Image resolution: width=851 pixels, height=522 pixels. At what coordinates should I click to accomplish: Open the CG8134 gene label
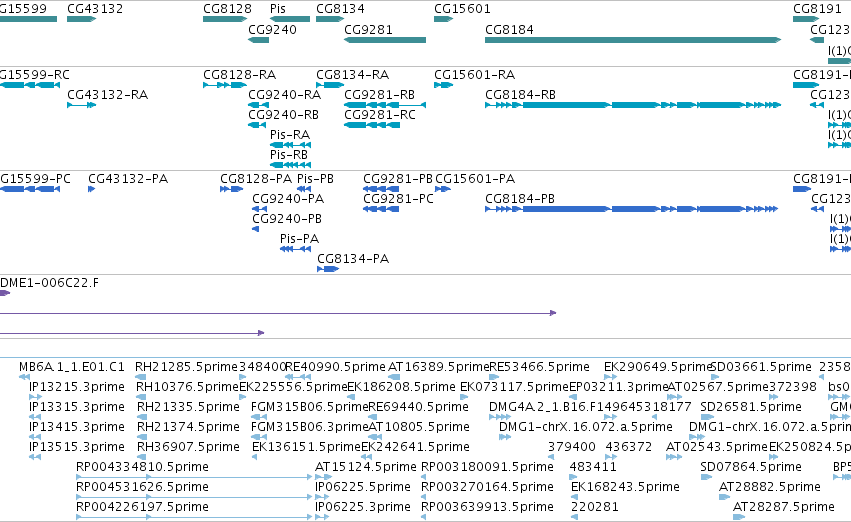(340, 9)
